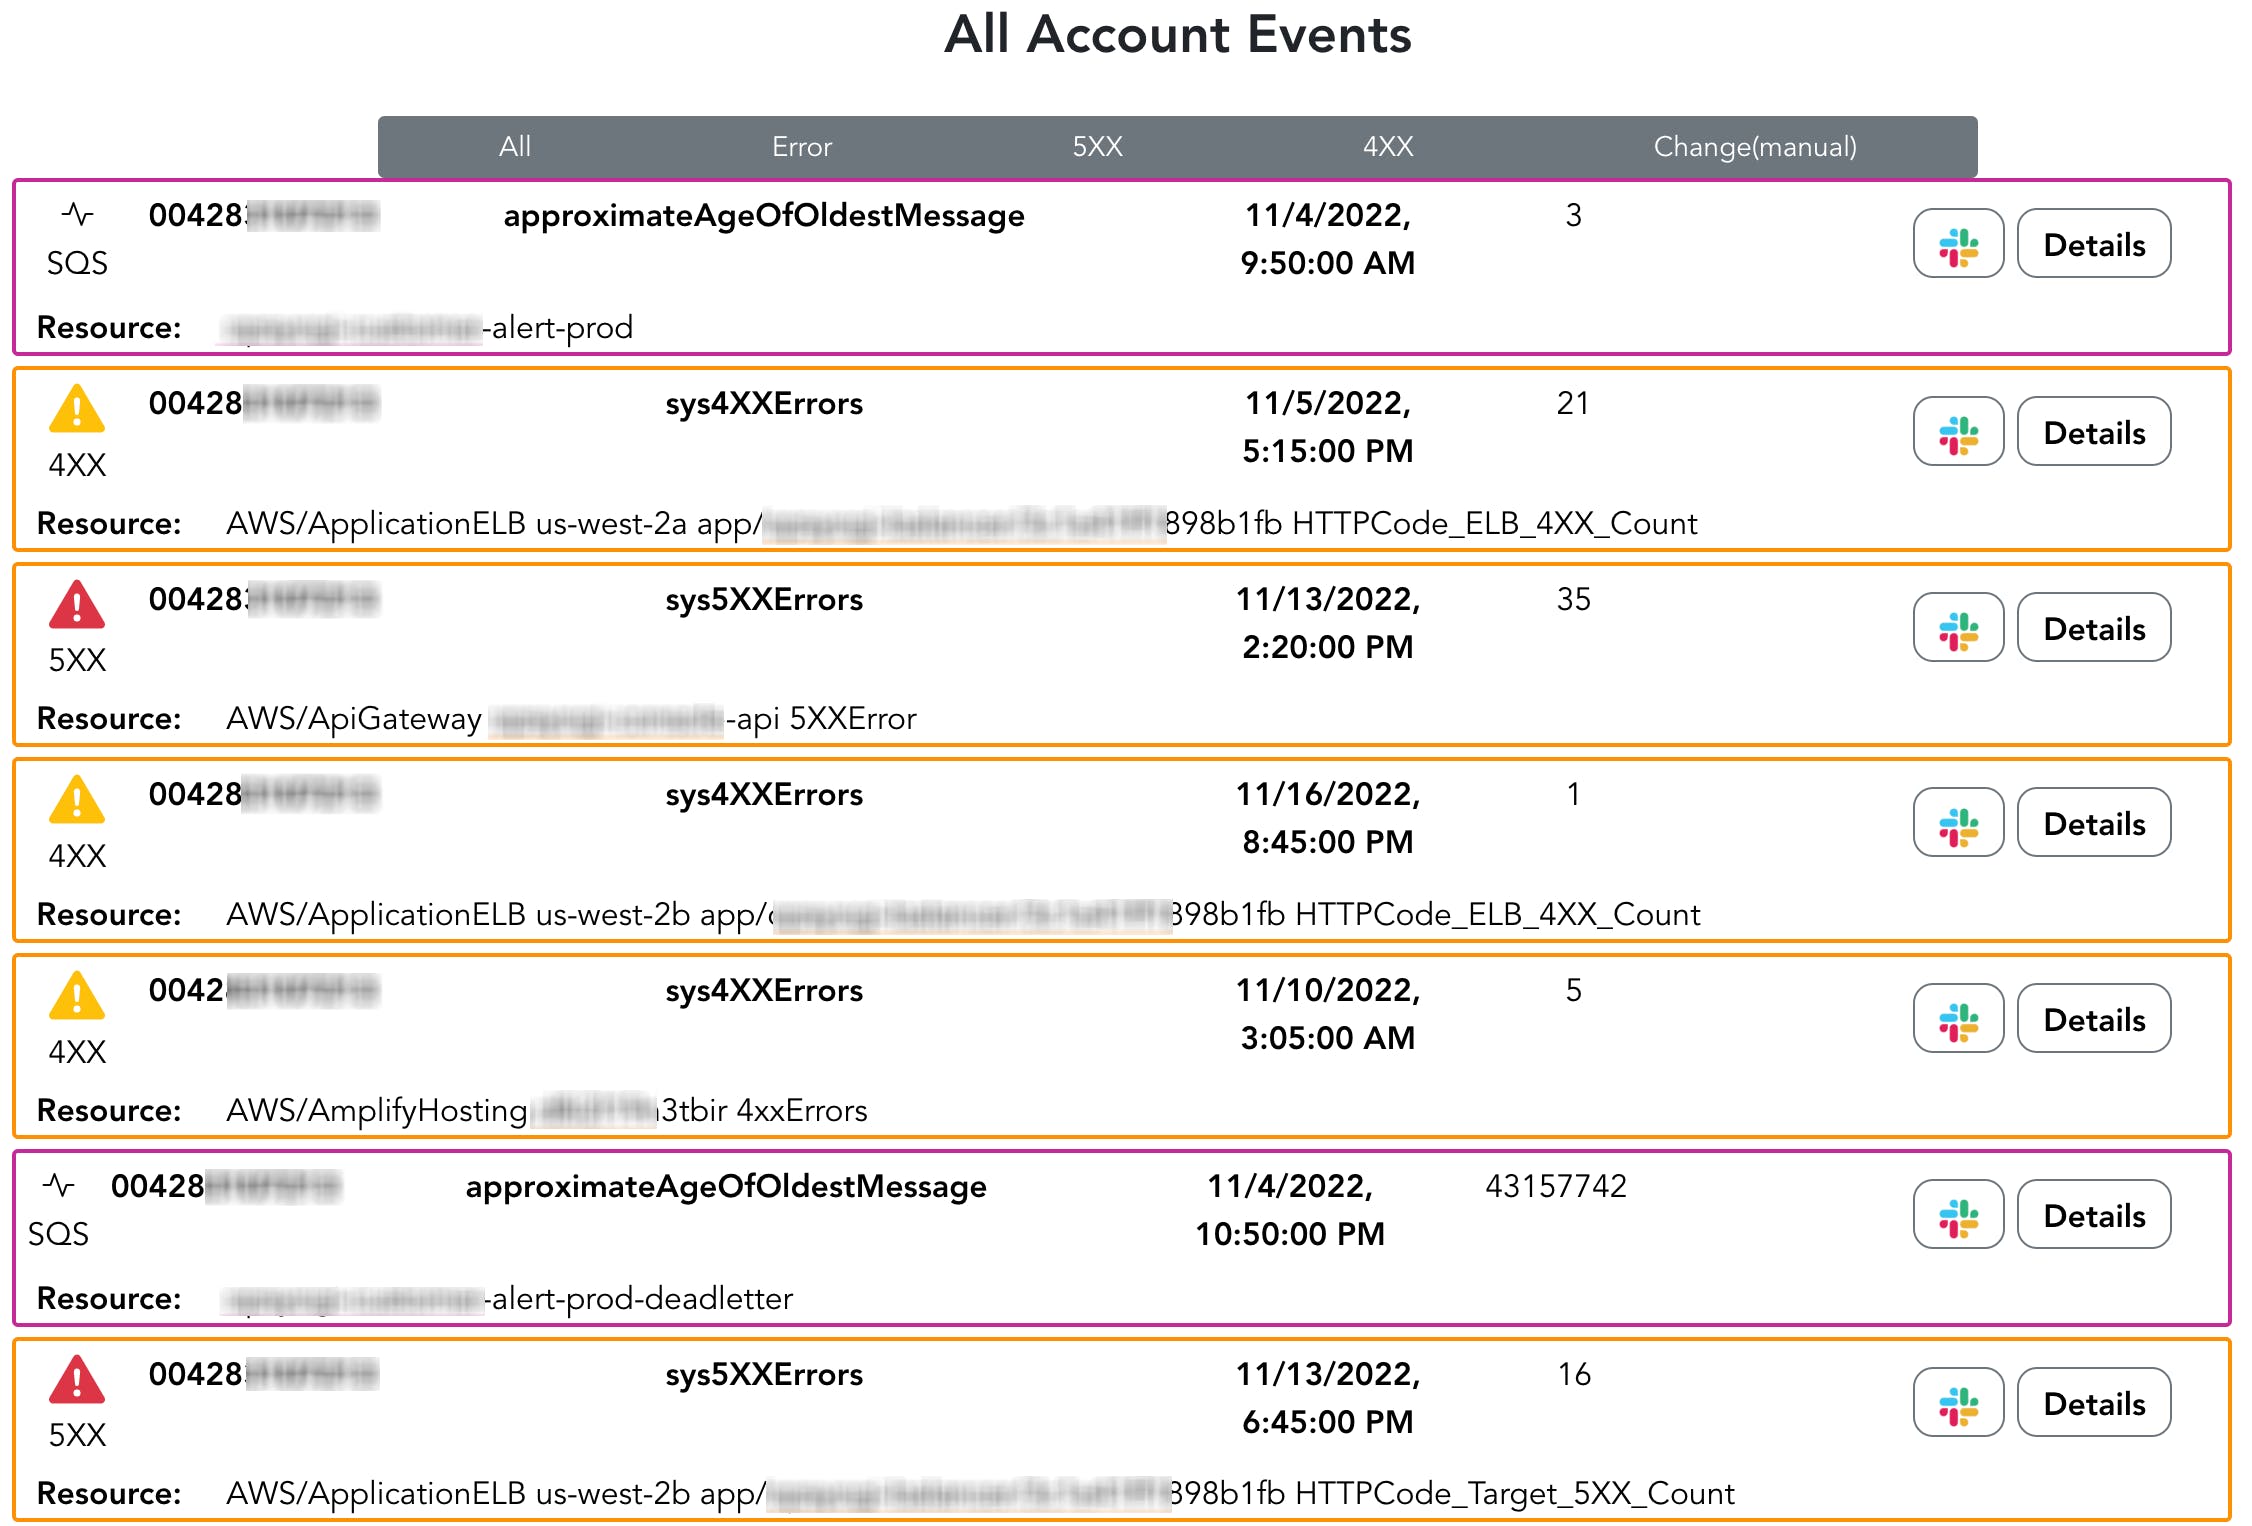The height and width of the screenshot is (1526, 2252).
Task: Select the 5XX filter tab
Action: (x=1097, y=147)
